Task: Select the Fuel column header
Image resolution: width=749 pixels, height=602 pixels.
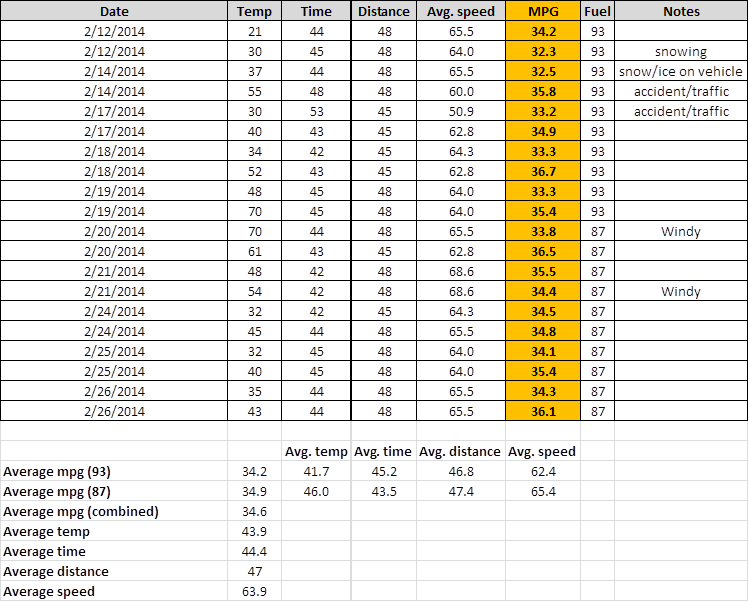Action: [x=597, y=11]
